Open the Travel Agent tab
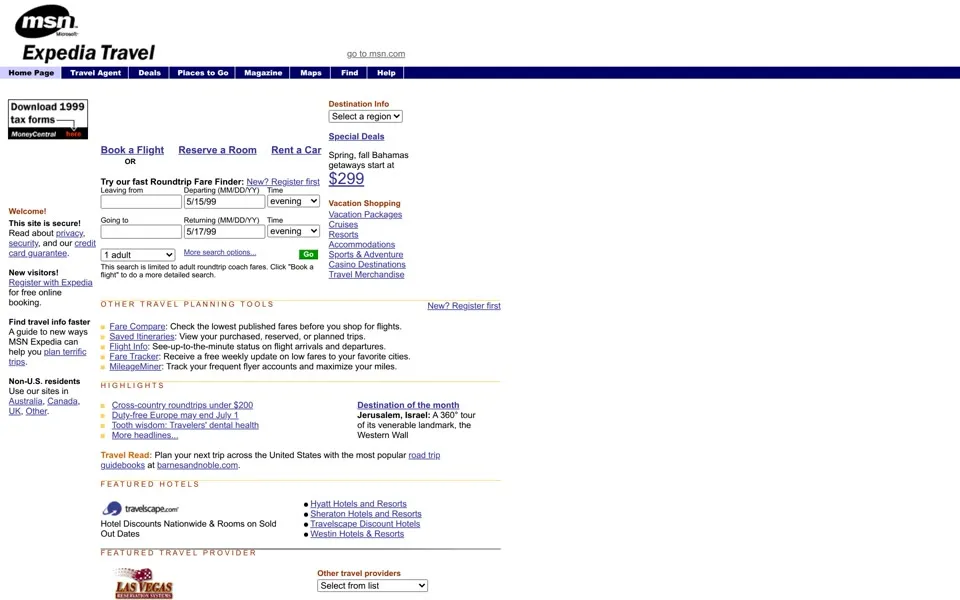960x600 pixels. pyautogui.click(x=96, y=73)
